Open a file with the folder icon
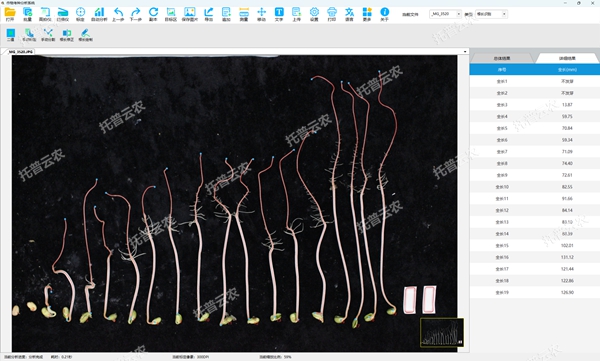This screenshot has width=600, height=361. (x=10, y=14)
